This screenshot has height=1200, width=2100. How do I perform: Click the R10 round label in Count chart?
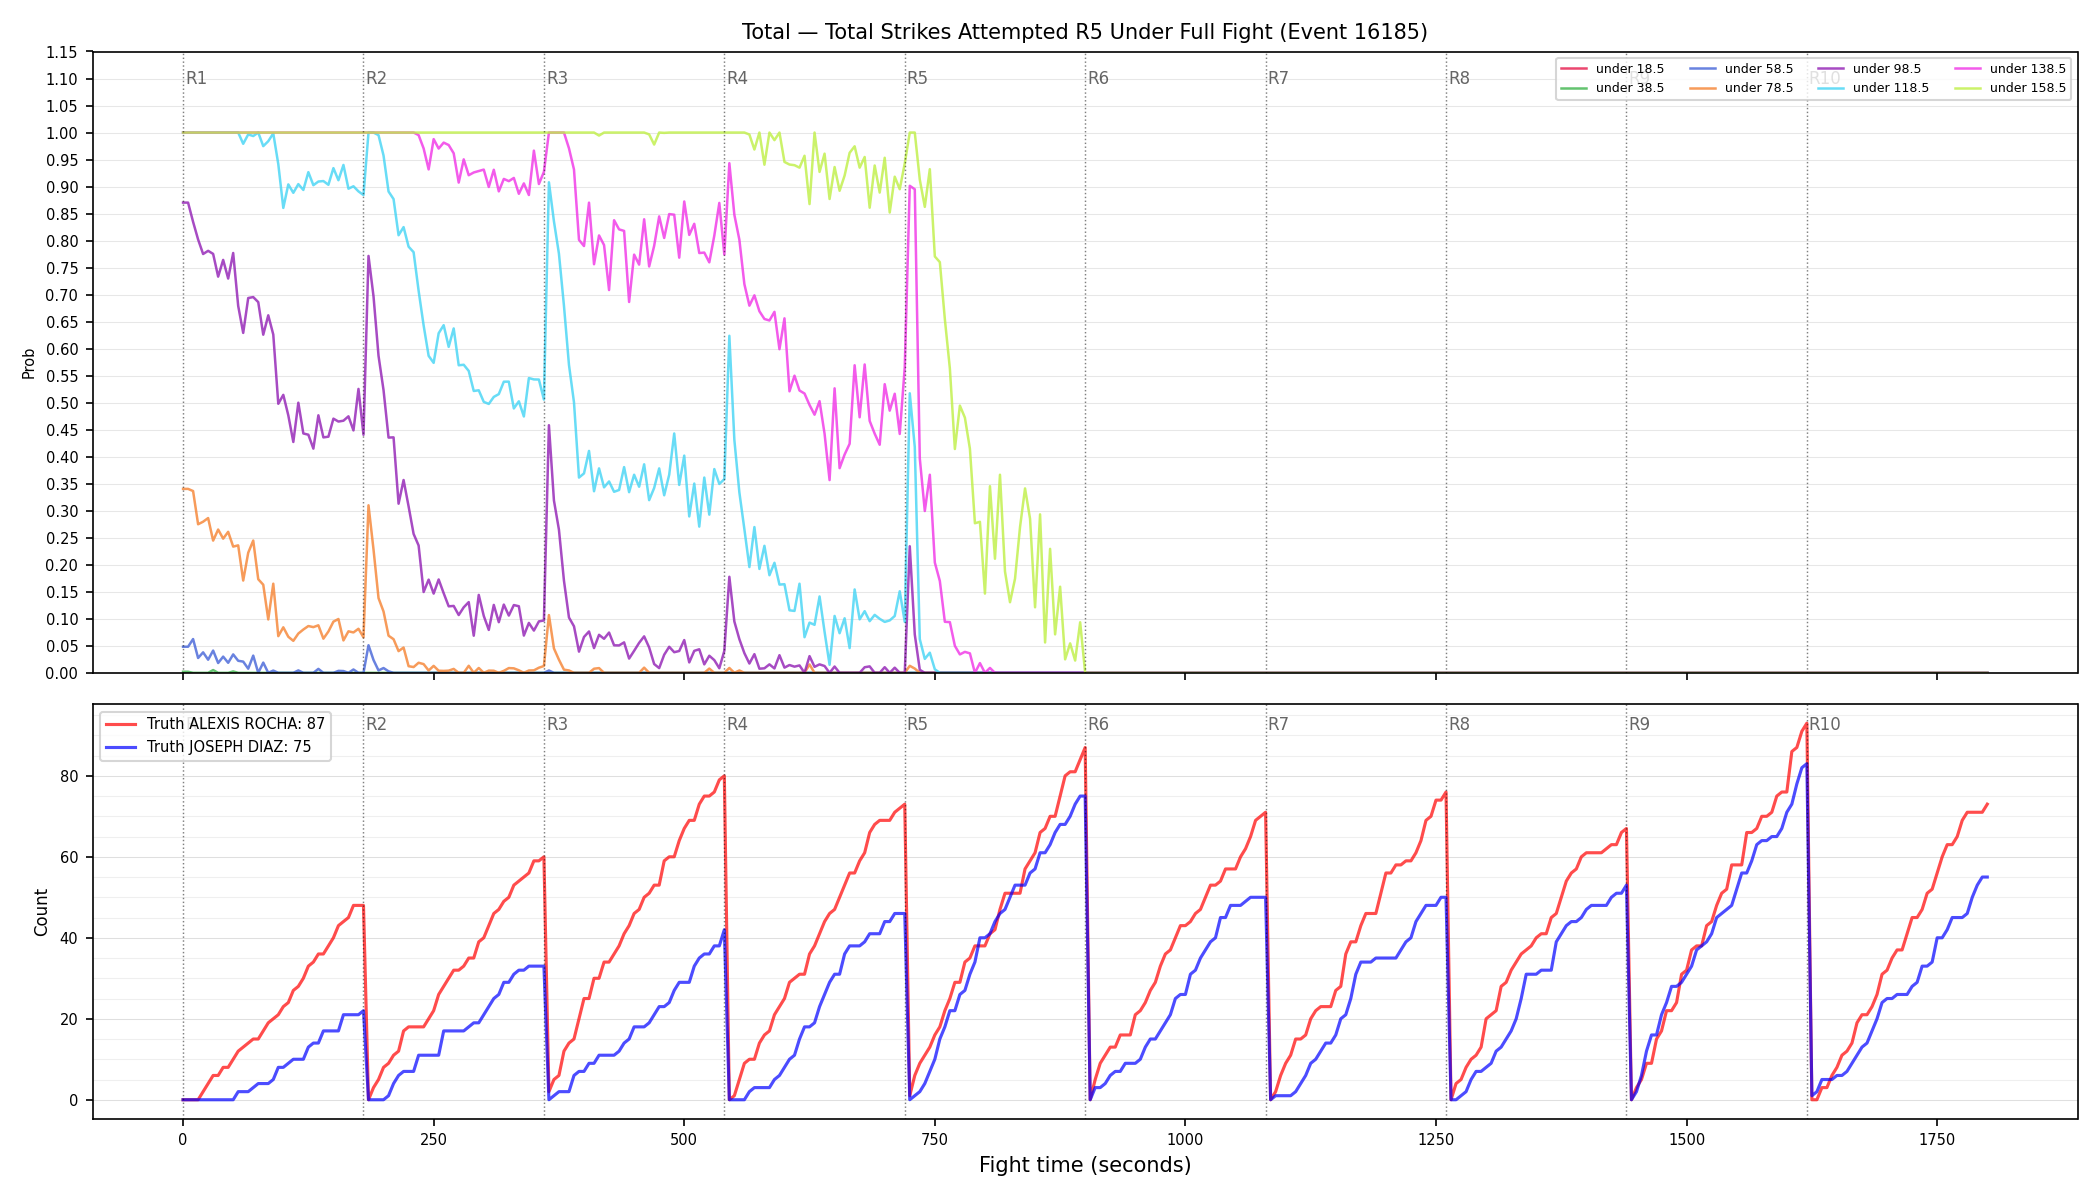point(1825,724)
